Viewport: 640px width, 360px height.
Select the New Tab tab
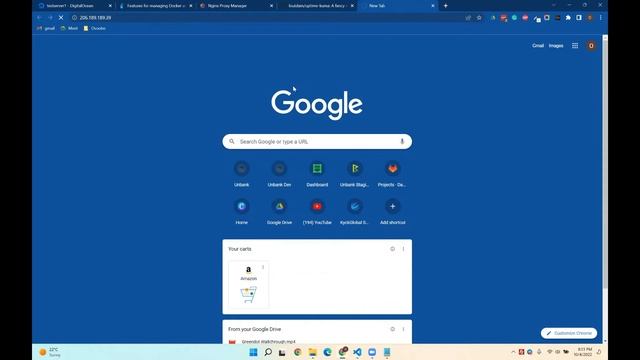pyautogui.click(x=397, y=6)
